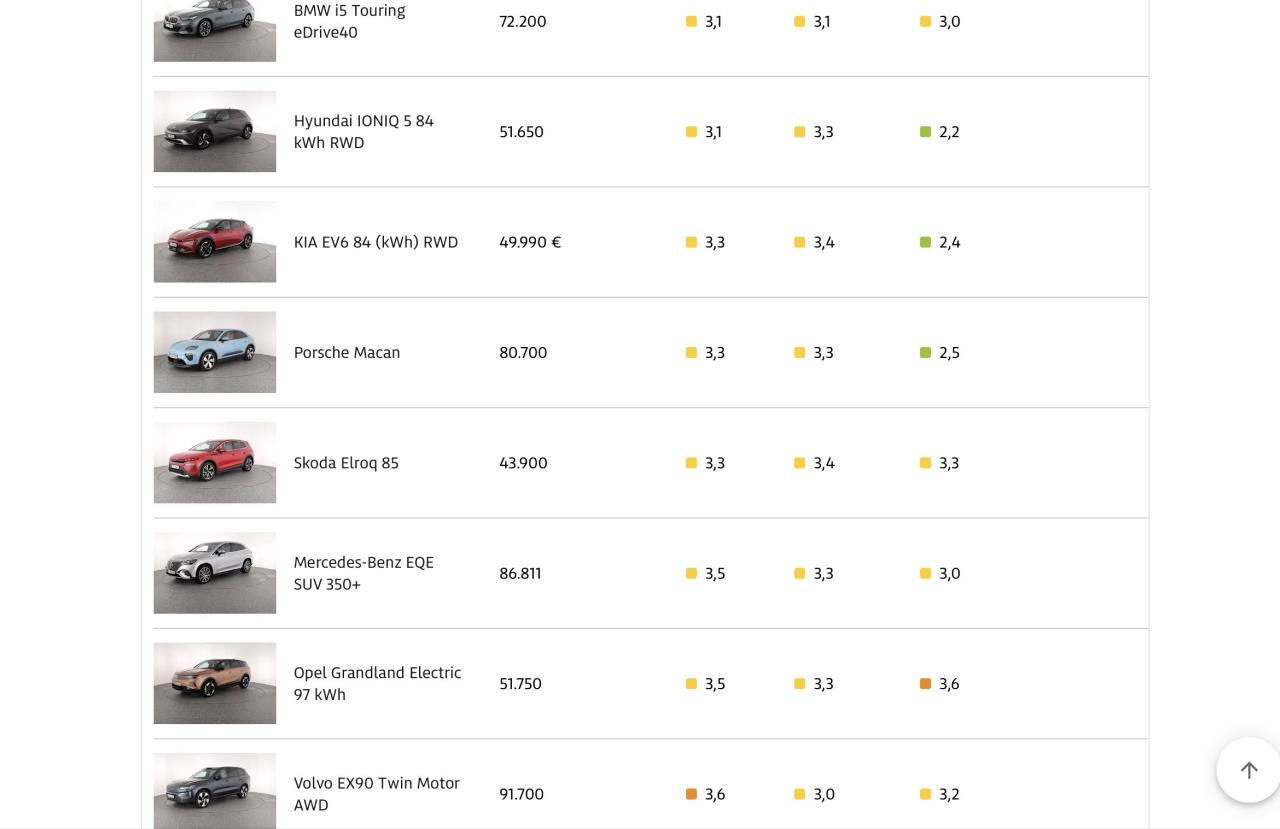Open the Skoda Elroq 85 model link
The width and height of the screenshot is (1280, 829).
click(346, 463)
